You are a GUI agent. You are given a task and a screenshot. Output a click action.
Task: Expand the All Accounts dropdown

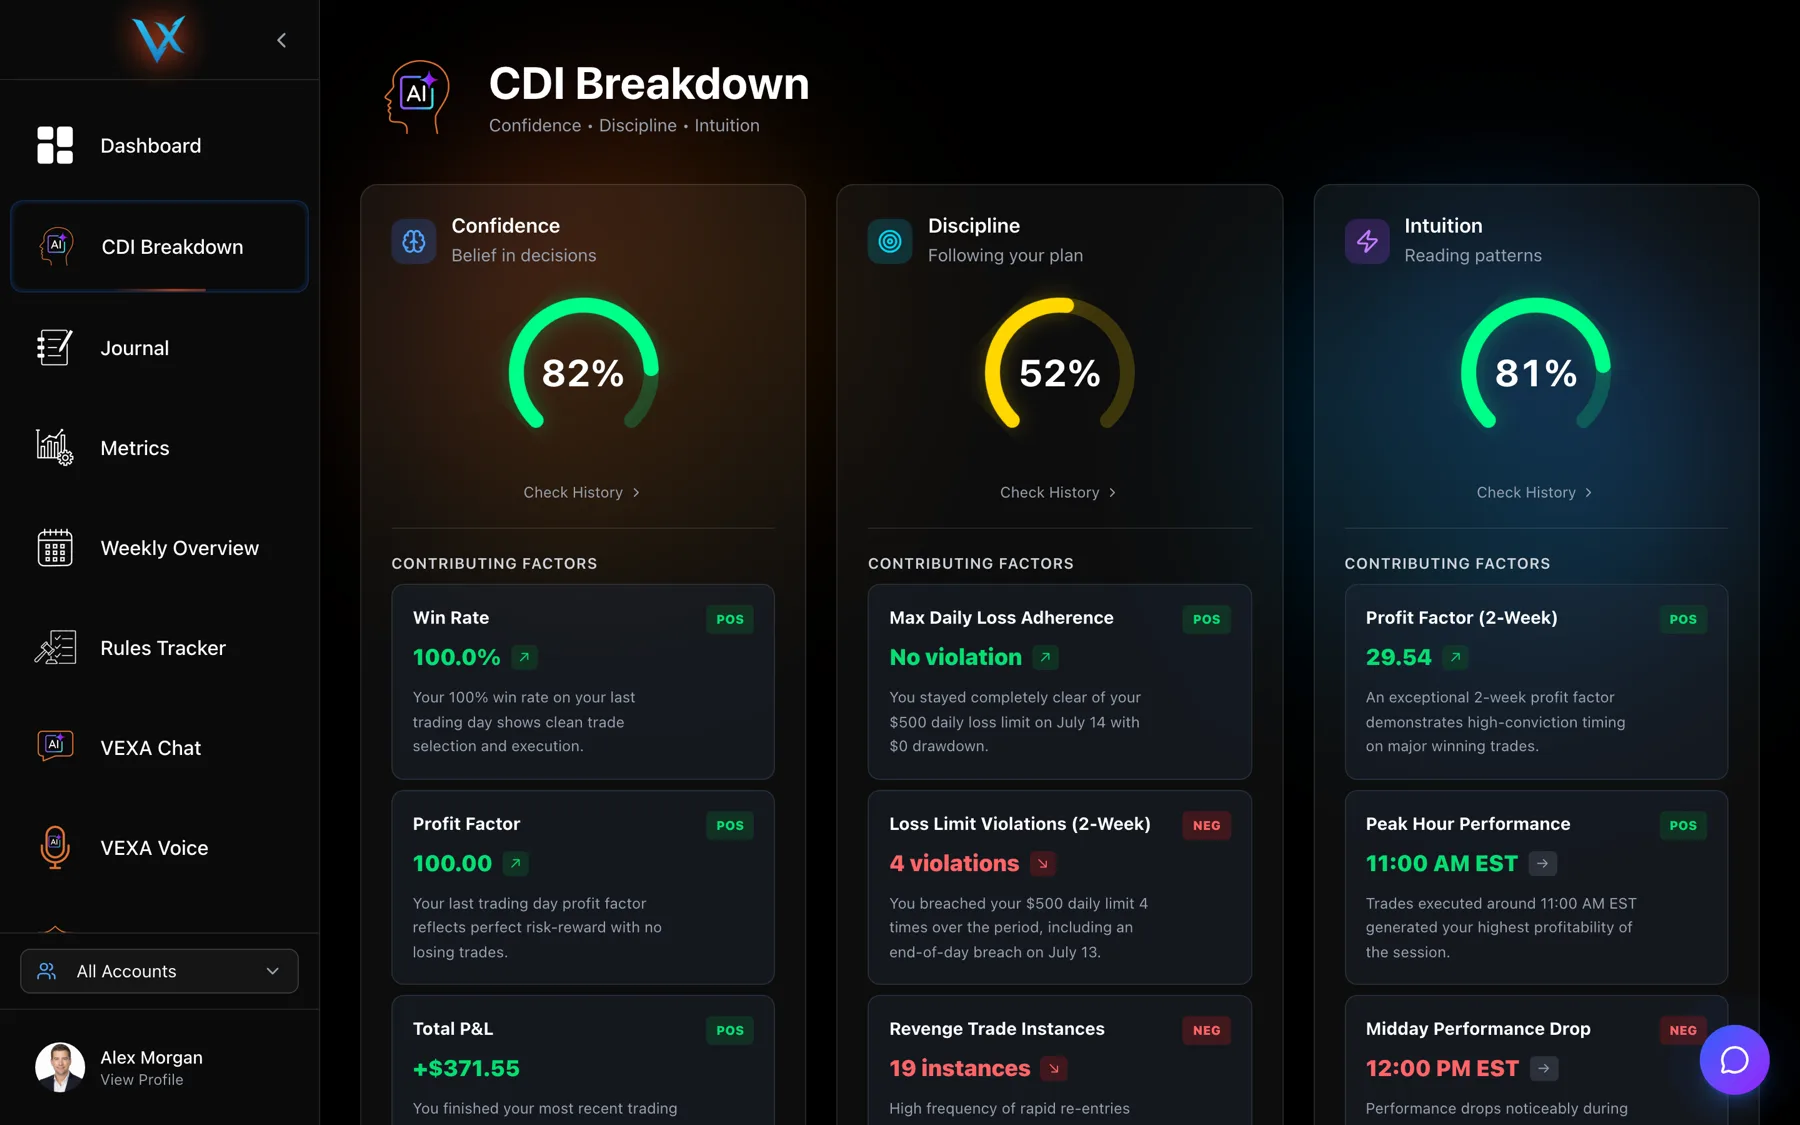[159, 971]
